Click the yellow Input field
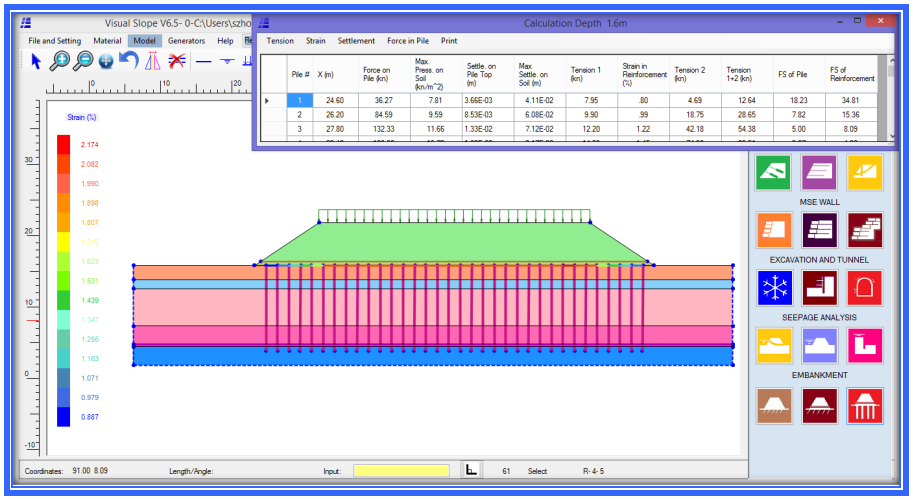Viewport: 914px width, 500px height. [x=401, y=471]
